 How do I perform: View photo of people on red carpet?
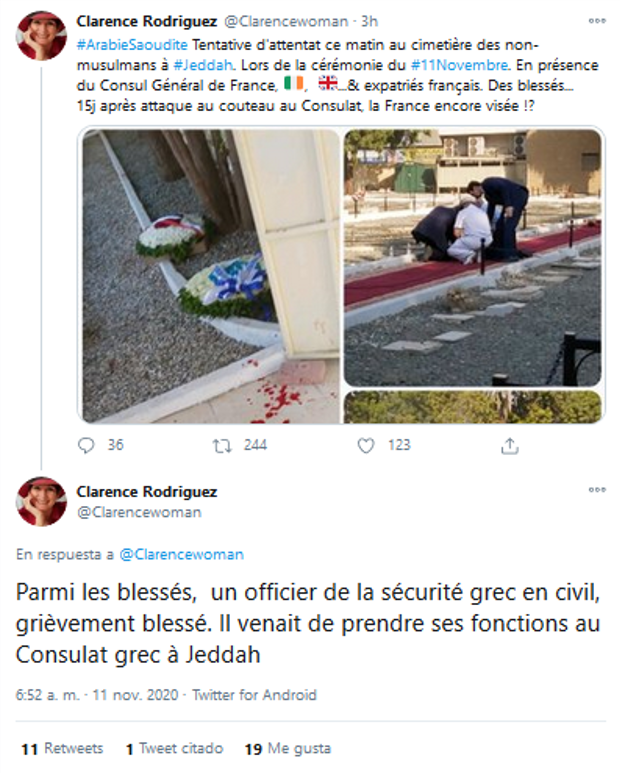coord(473,258)
